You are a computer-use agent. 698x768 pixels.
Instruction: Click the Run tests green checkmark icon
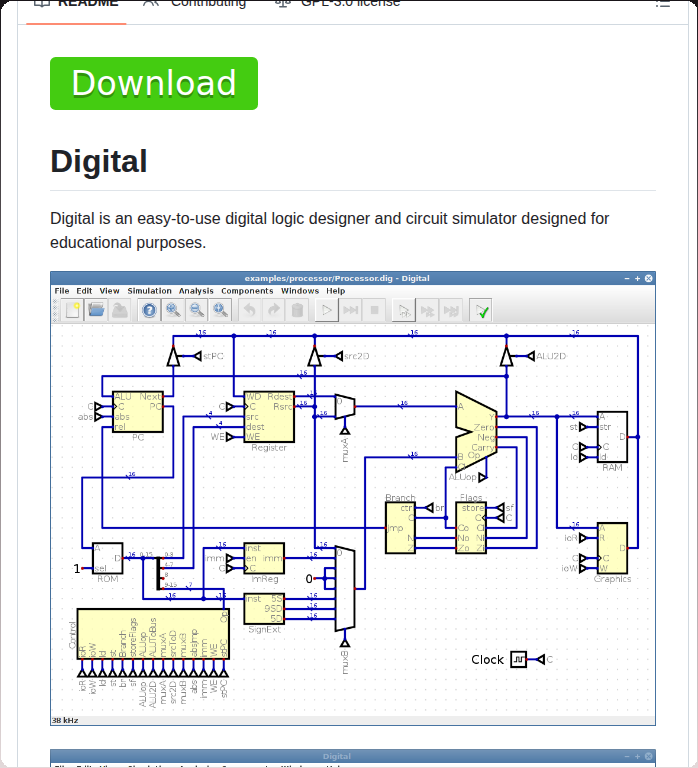pos(481,310)
